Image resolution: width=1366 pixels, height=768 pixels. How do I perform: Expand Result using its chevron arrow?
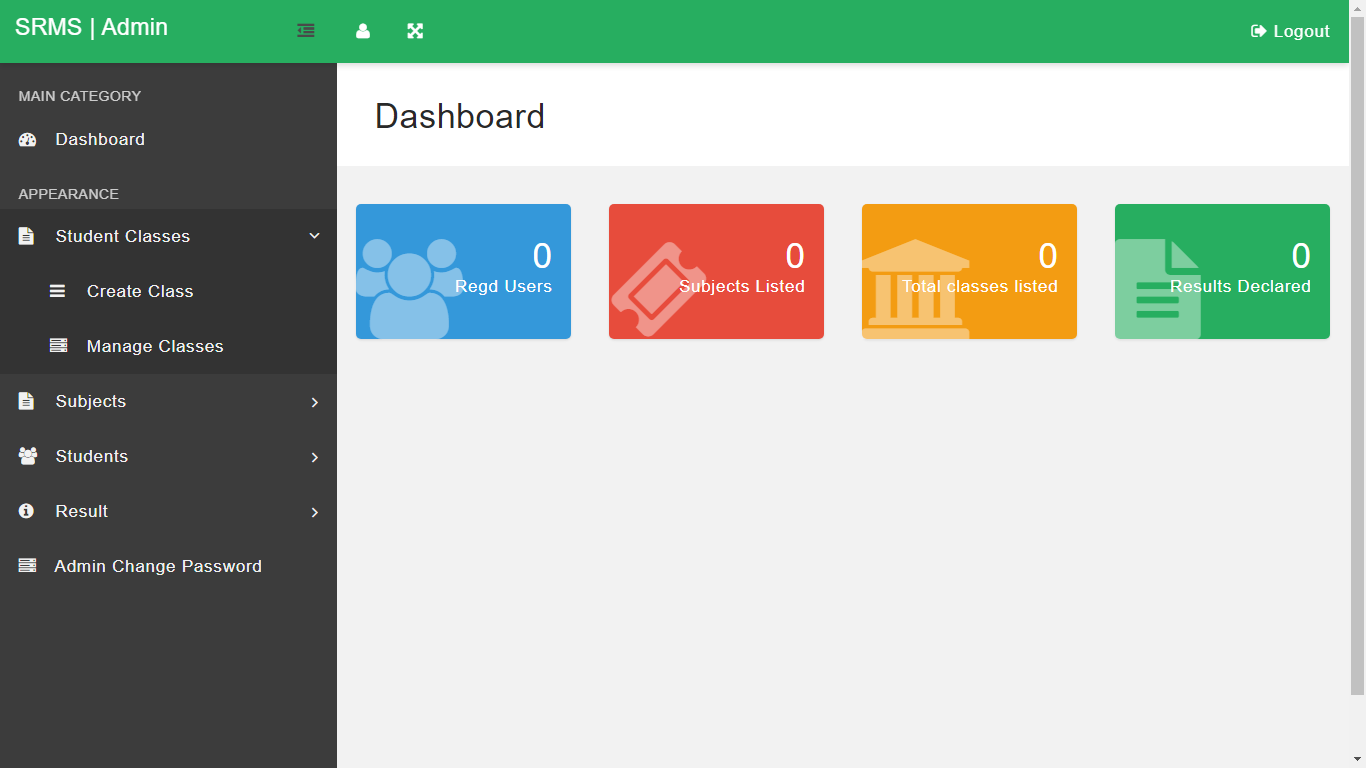pos(315,512)
